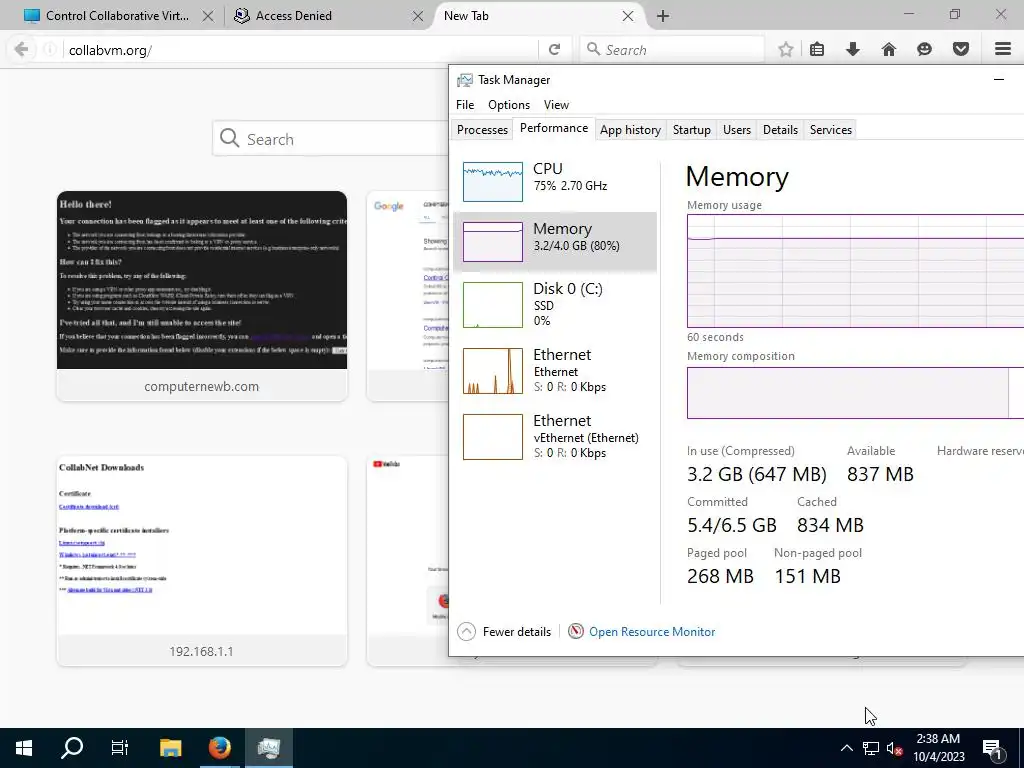Click Task Manager title bar icon

(x=464, y=80)
